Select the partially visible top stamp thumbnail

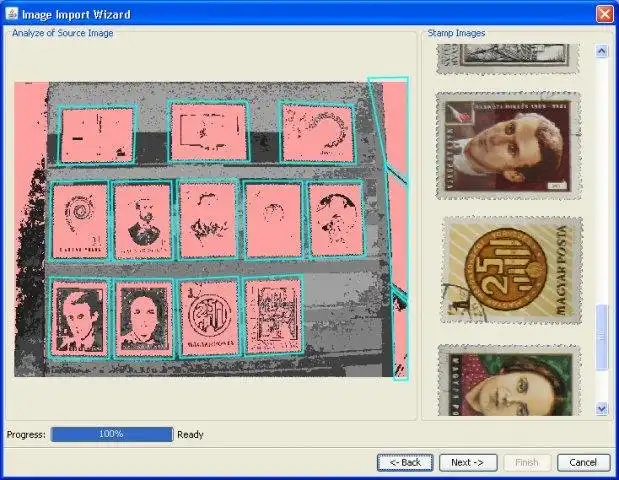coord(508,59)
